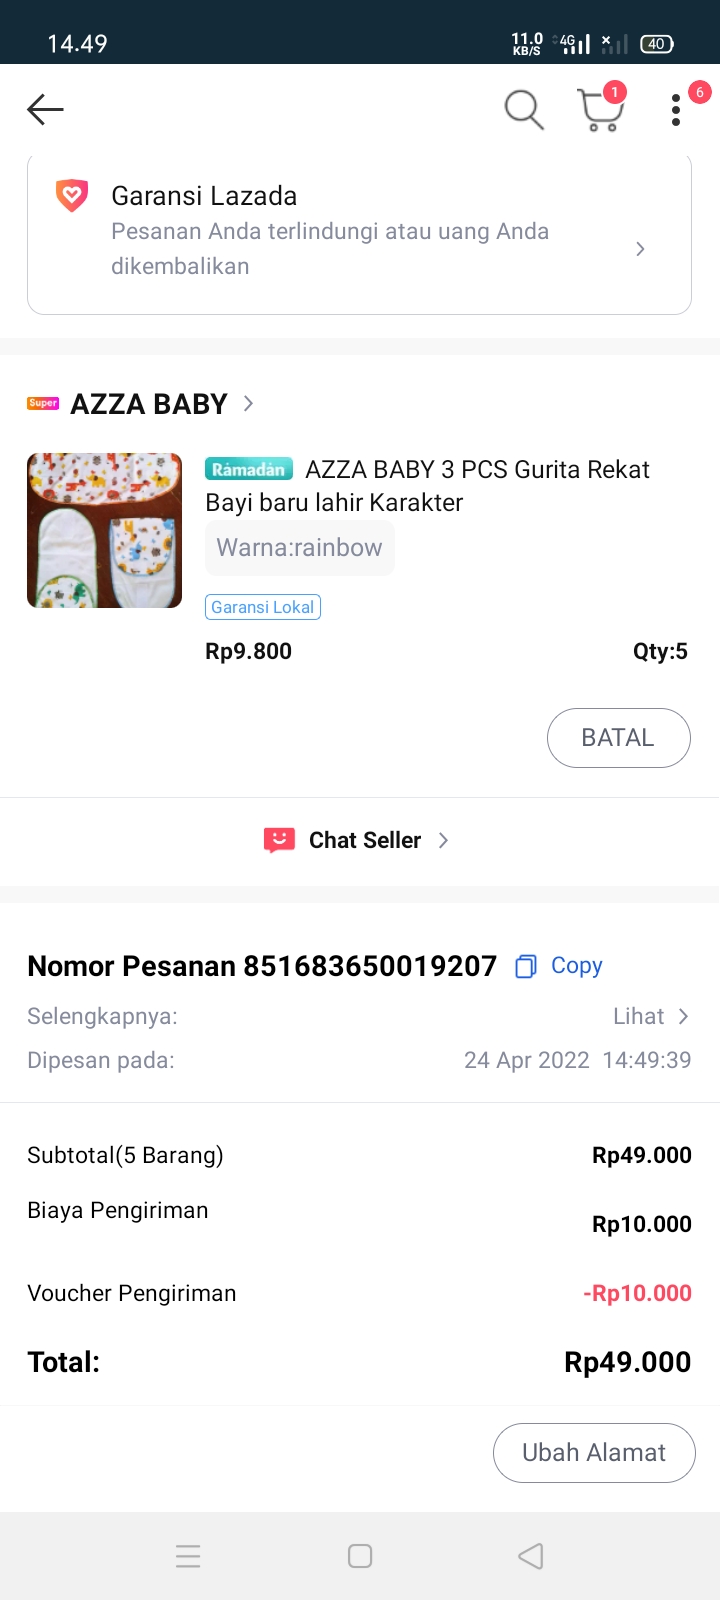Open Android recent apps menu
This screenshot has height=1600, width=720.
[188, 1556]
